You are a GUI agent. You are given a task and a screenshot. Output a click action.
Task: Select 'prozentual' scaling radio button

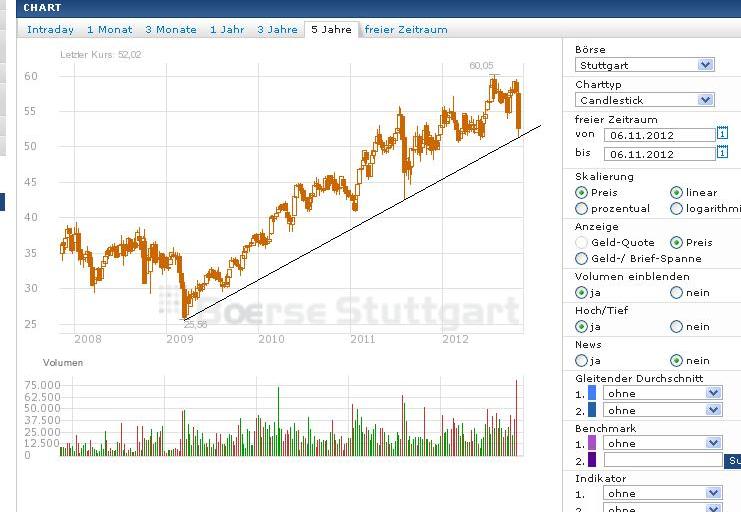click(x=582, y=209)
